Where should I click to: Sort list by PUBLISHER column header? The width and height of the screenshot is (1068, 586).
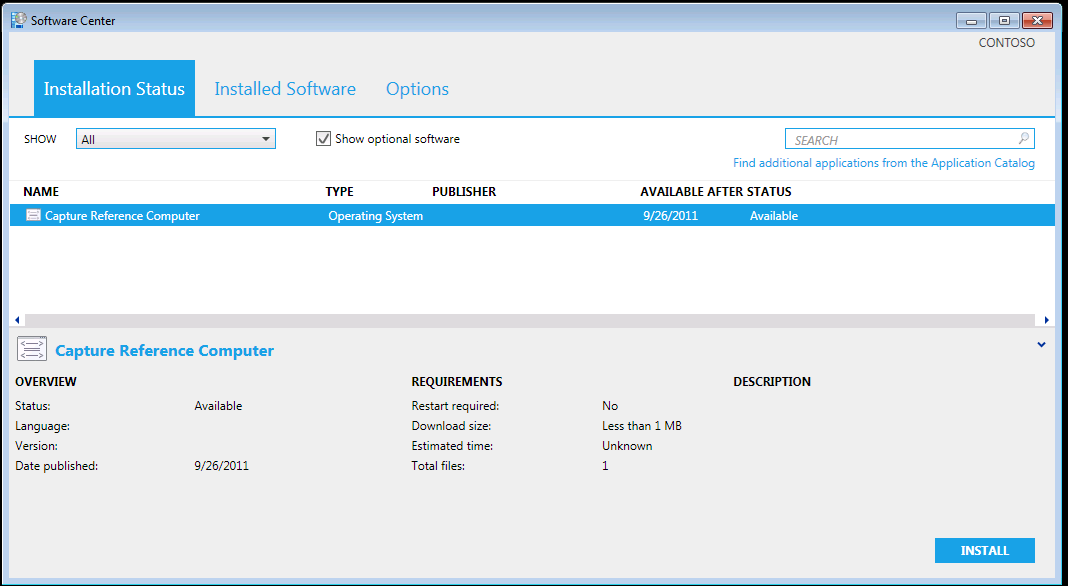tap(464, 191)
